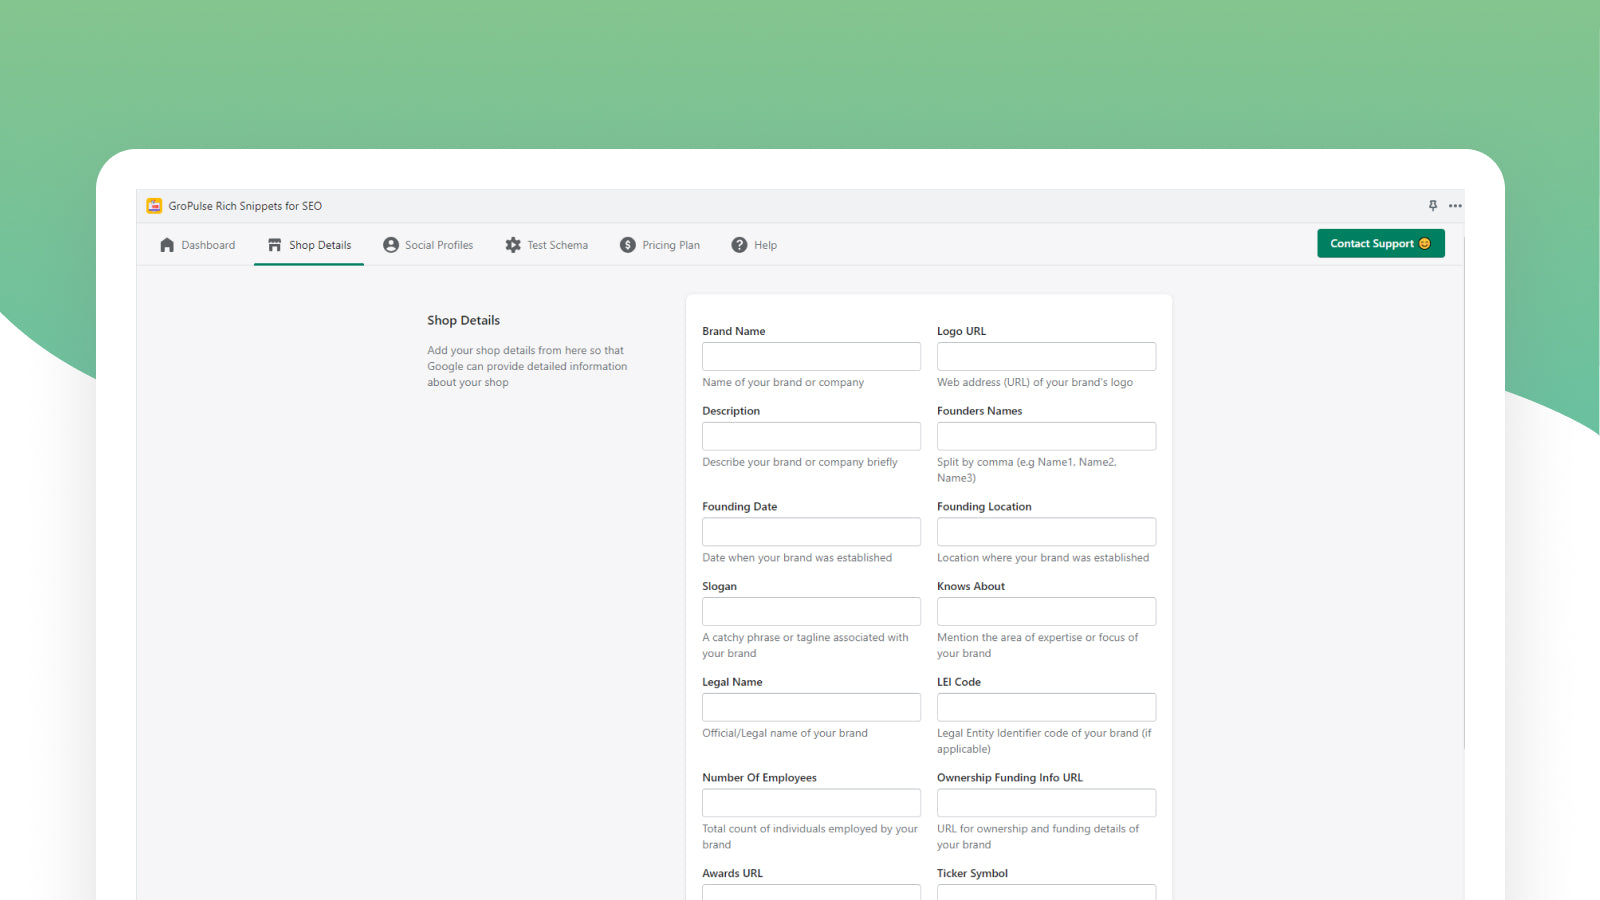Click the Contact Support button
The image size is (1600, 900).
coord(1381,244)
